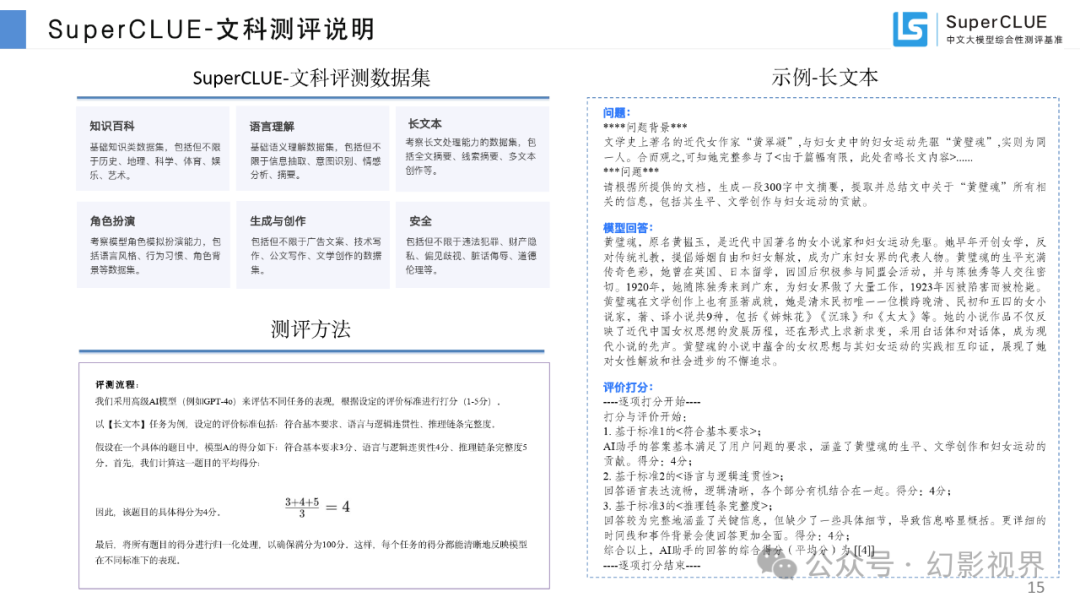This screenshot has width=1080, height=608.
Task: Select the ***问题*** line
Action: 631,171
